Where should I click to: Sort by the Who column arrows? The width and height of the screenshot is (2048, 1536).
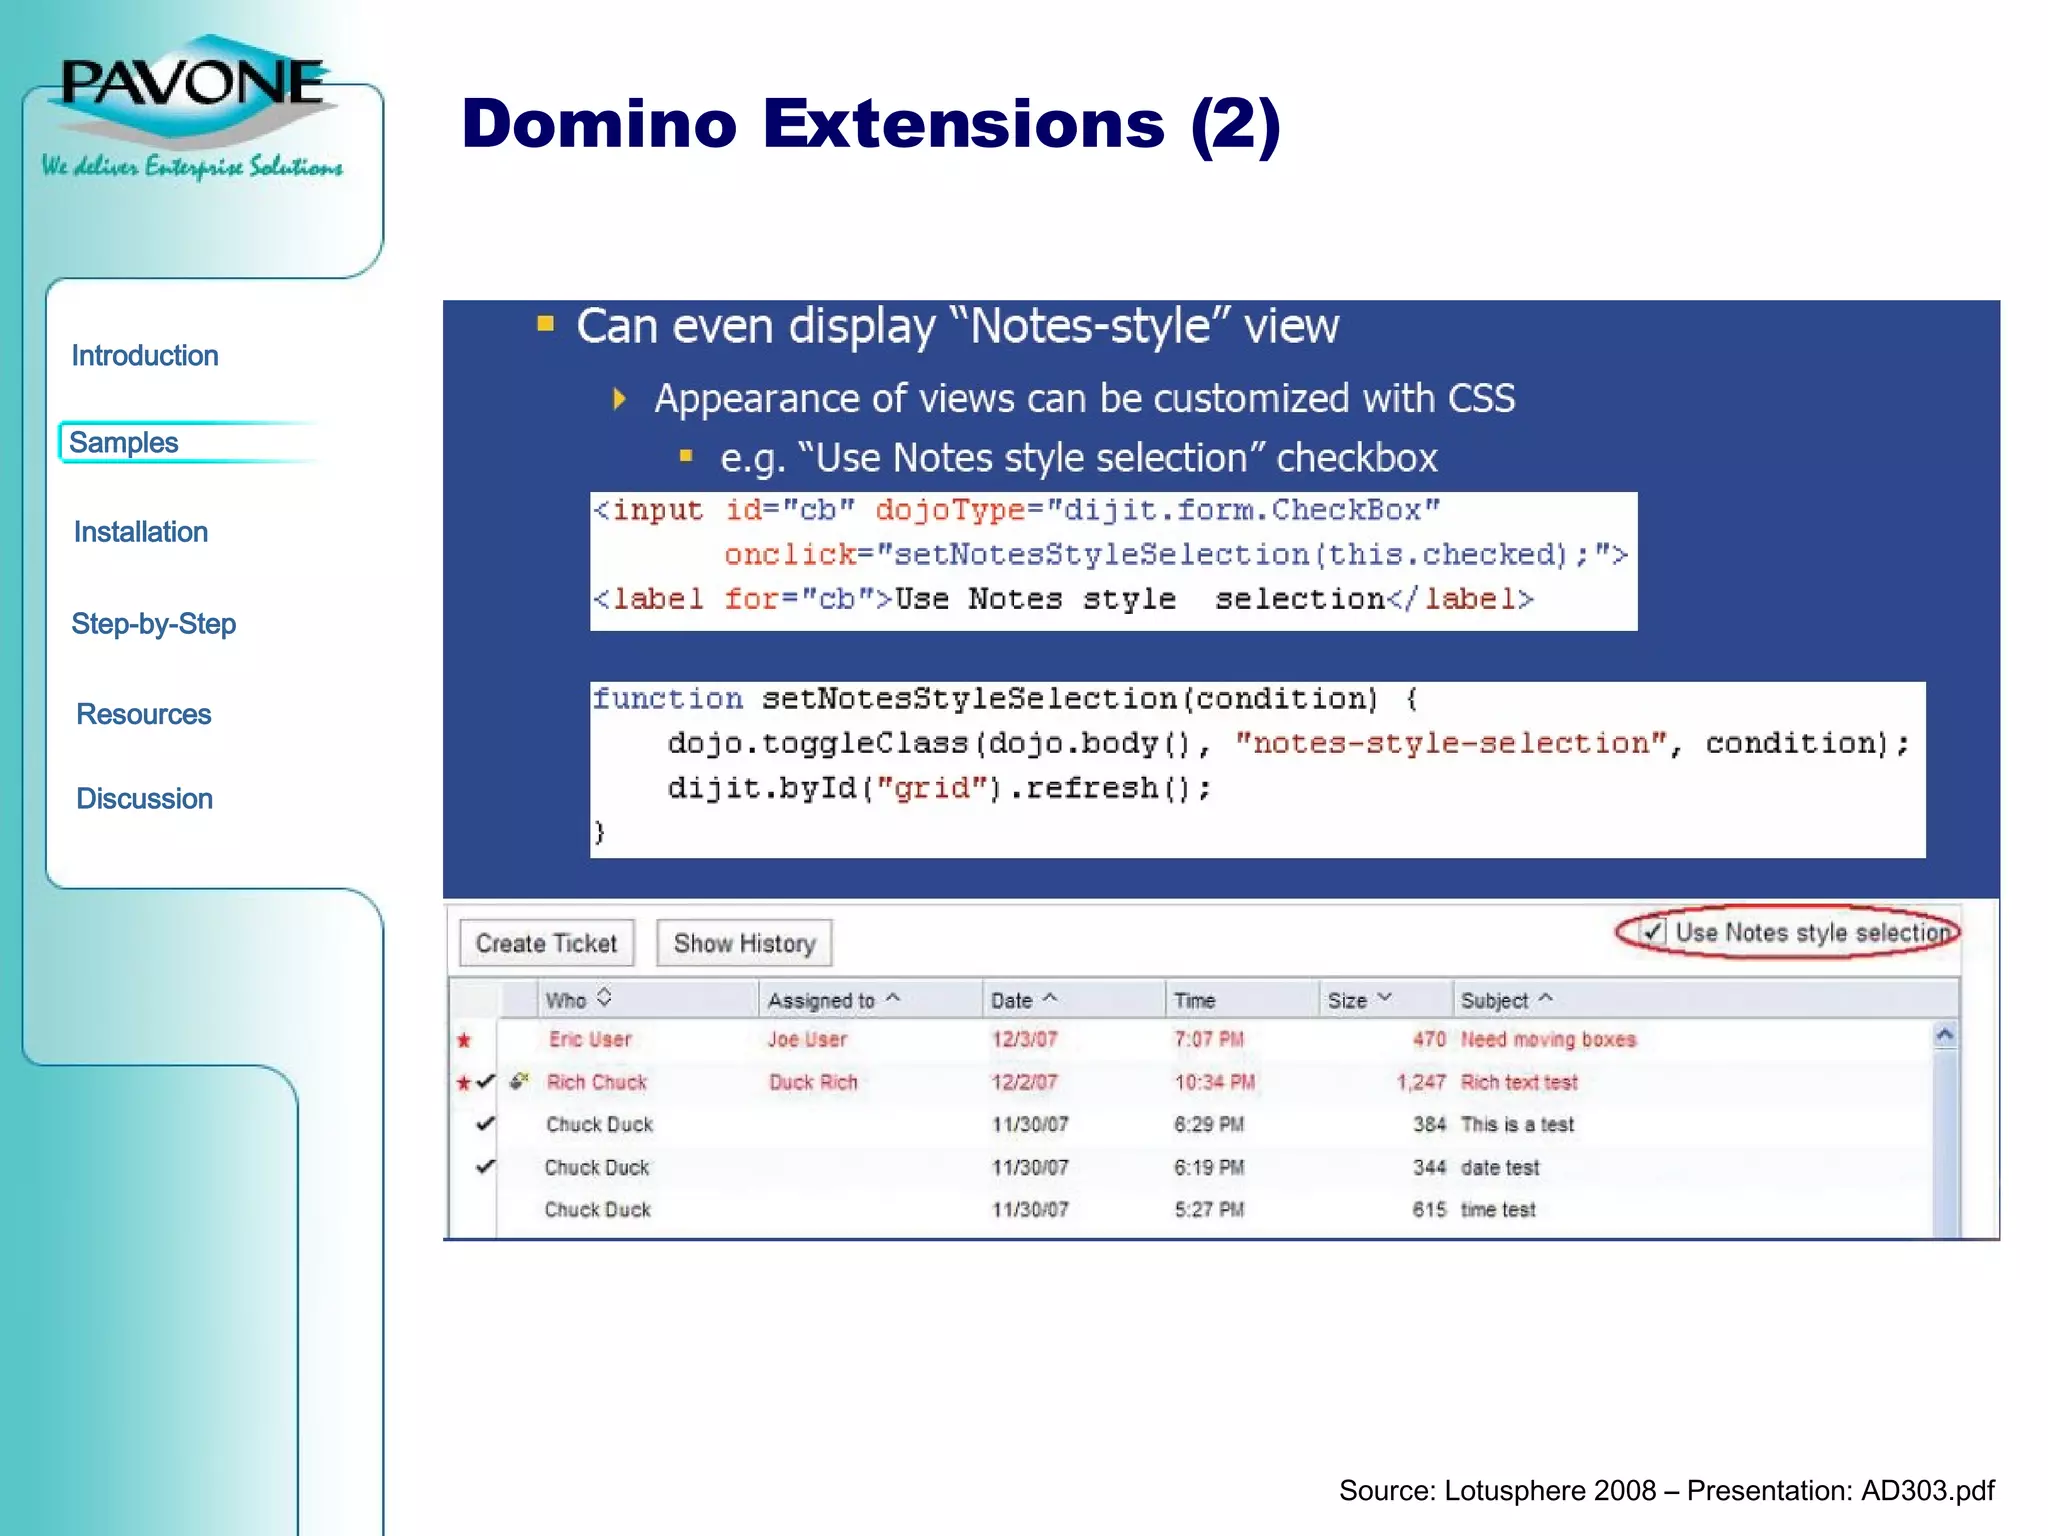click(604, 998)
